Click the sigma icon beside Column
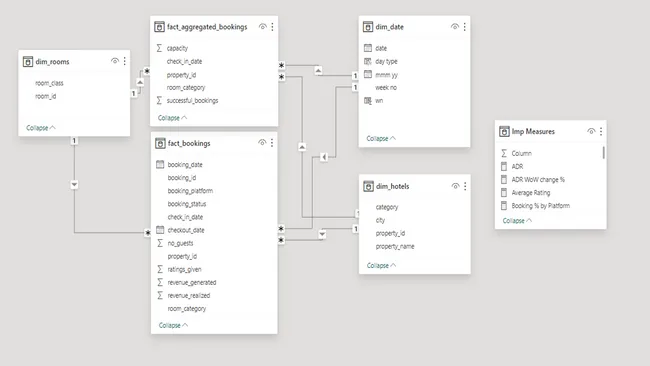The height and width of the screenshot is (366, 650). 504,153
